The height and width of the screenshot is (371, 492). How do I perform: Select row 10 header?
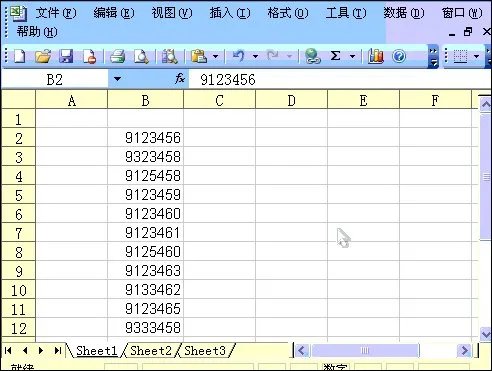click(x=19, y=290)
